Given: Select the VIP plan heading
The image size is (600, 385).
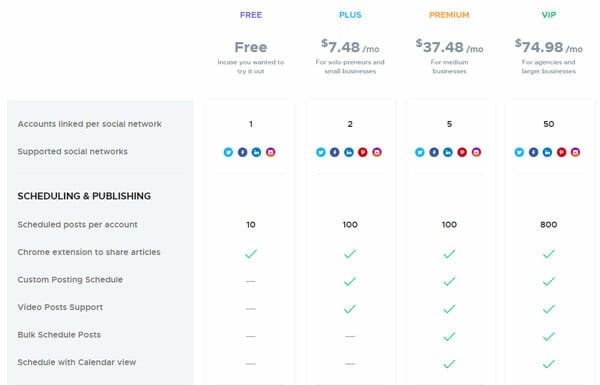Looking at the screenshot, I should 549,15.
